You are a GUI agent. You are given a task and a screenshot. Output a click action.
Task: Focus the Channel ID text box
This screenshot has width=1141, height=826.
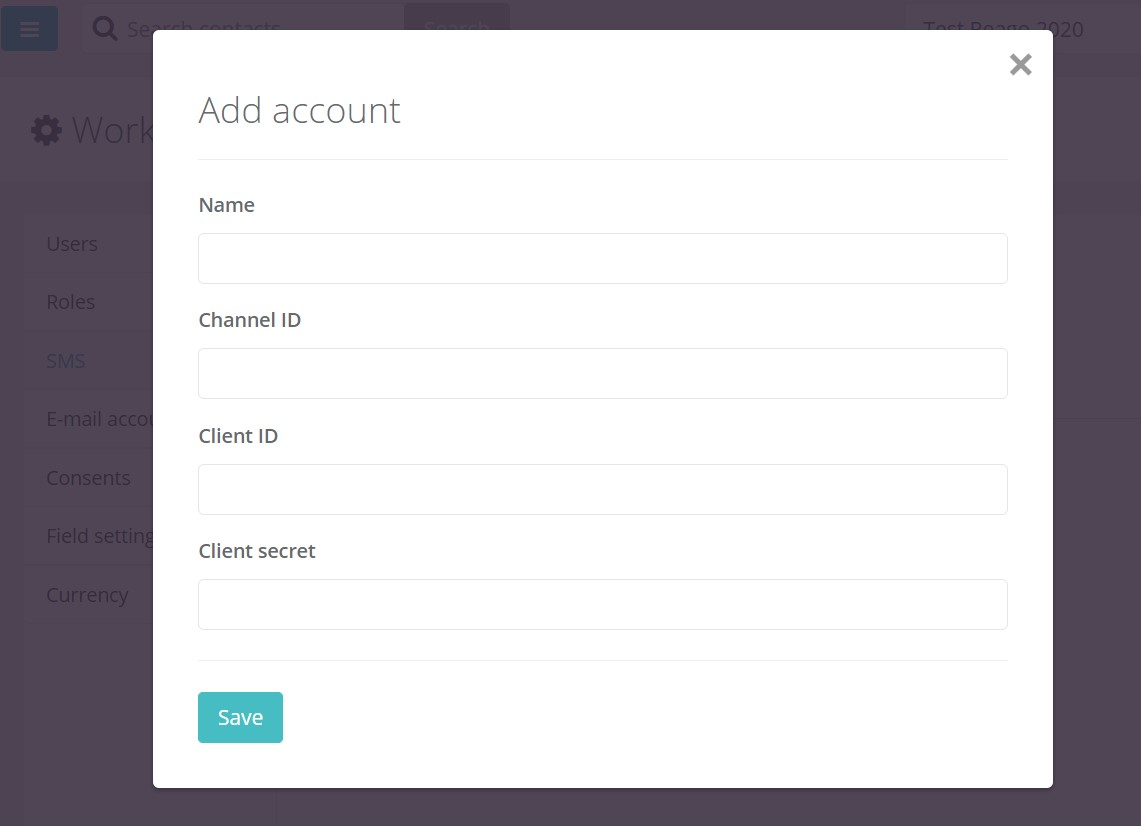click(603, 373)
